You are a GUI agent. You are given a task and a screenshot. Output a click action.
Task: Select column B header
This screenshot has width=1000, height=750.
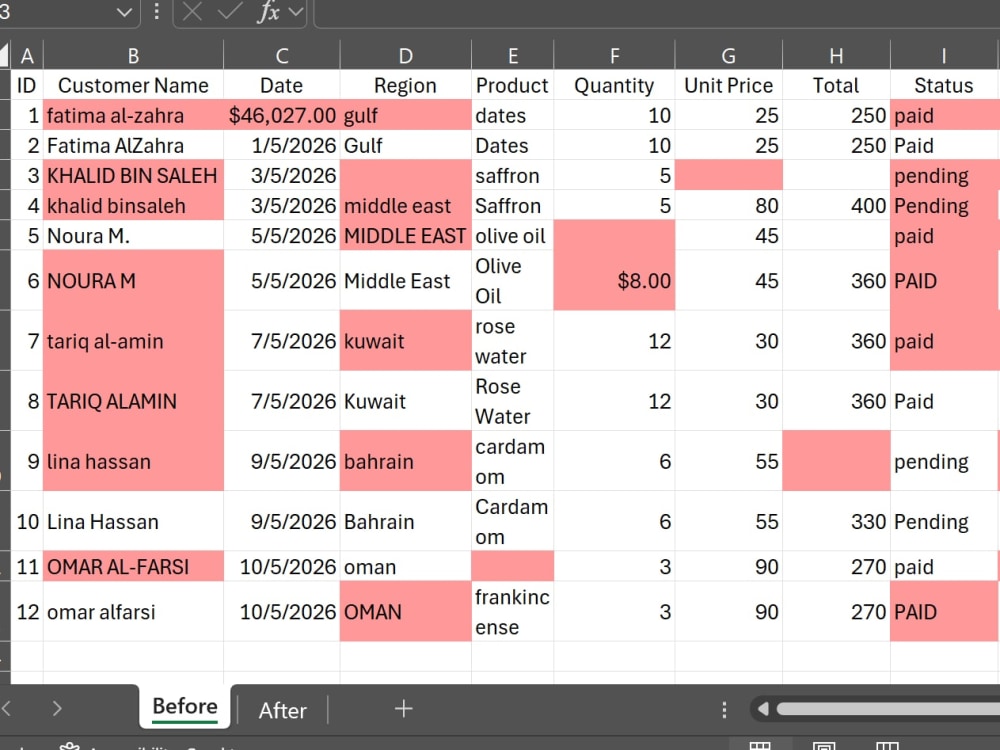(x=133, y=55)
